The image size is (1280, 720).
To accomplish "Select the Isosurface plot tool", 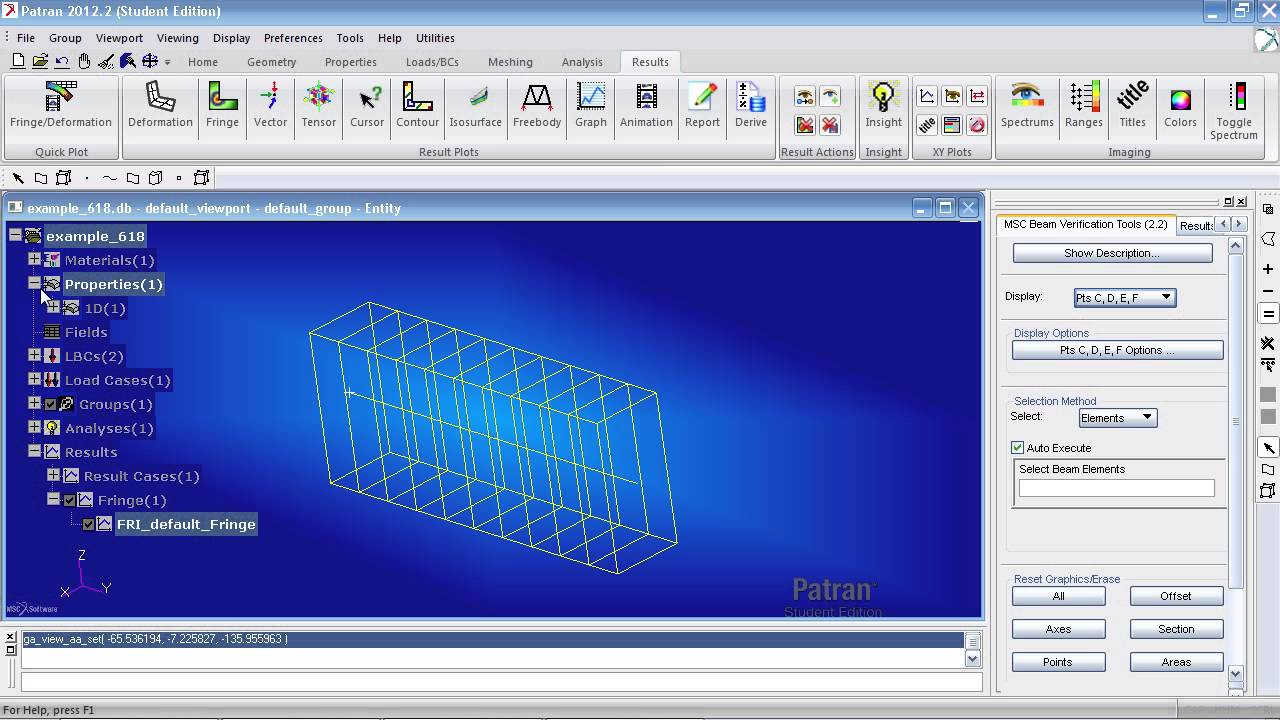I will (475, 106).
